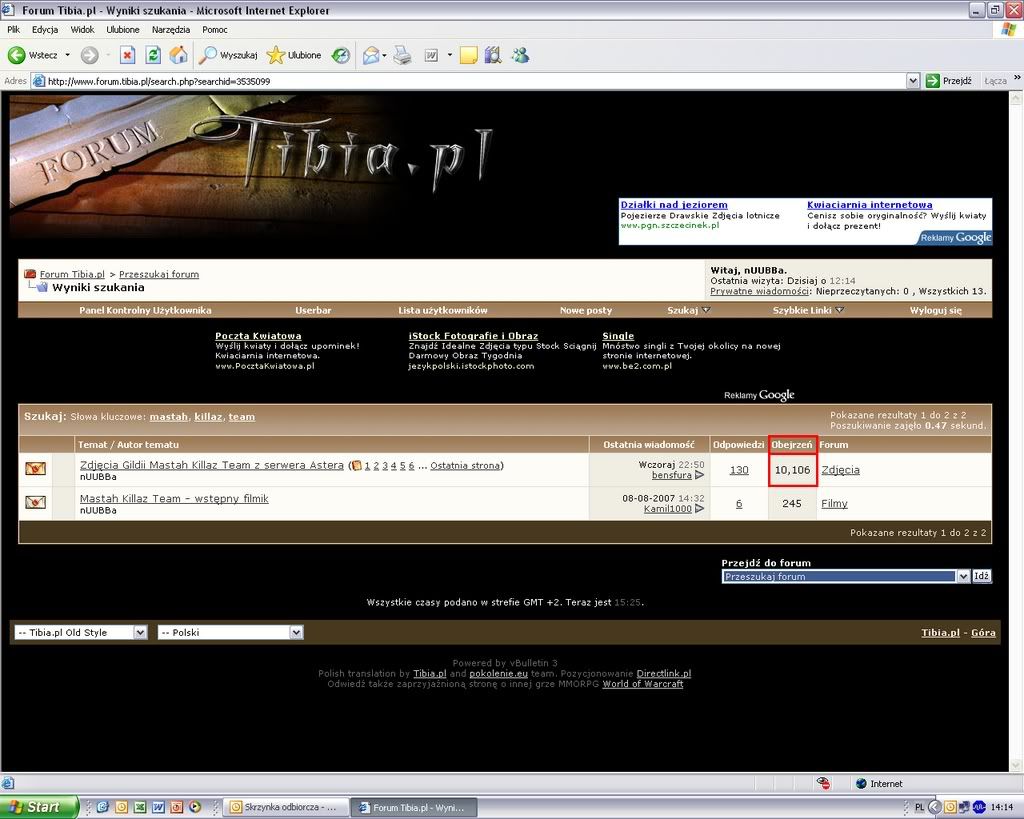The width and height of the screenshot is (1024, 819).
Task: Click the Mail envelope toolbar icon
Action: [x=371, y=56]
